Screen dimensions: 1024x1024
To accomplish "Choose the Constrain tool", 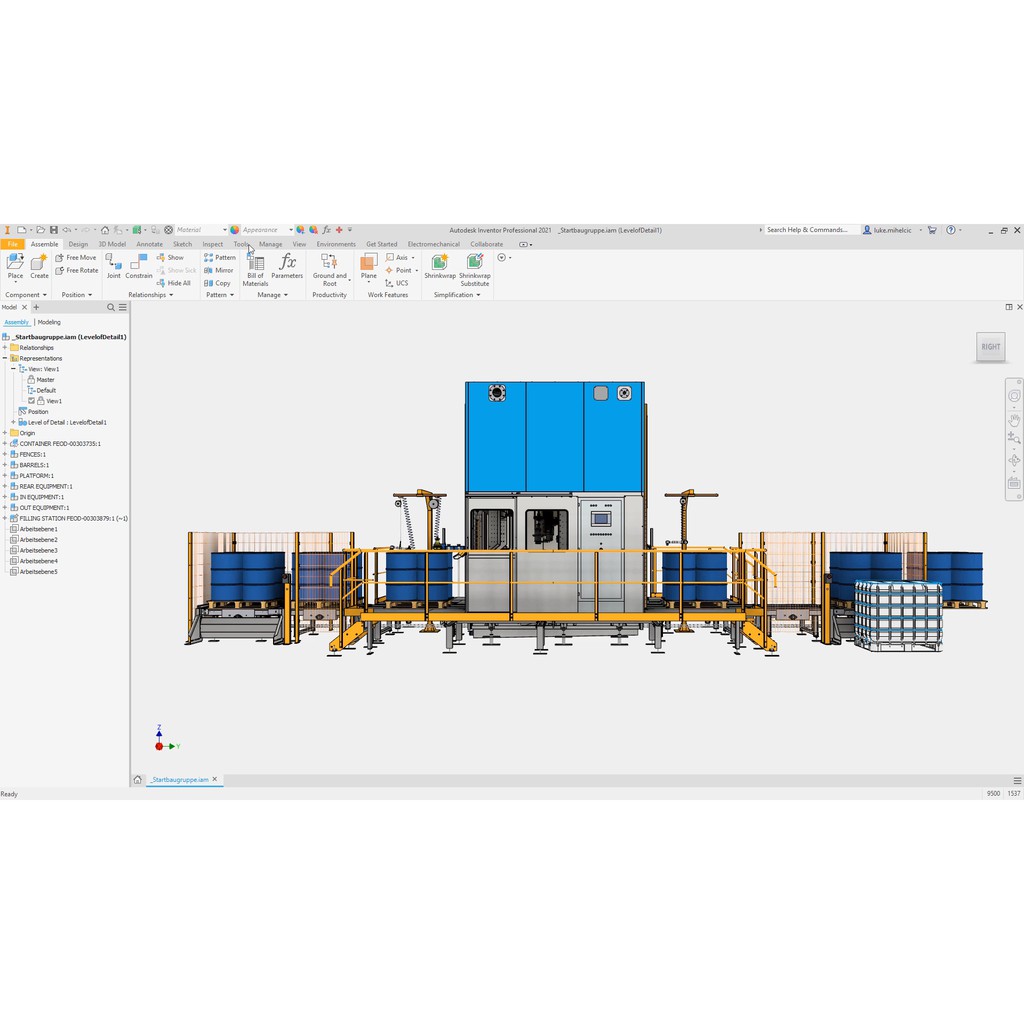I will click(139, 263).
